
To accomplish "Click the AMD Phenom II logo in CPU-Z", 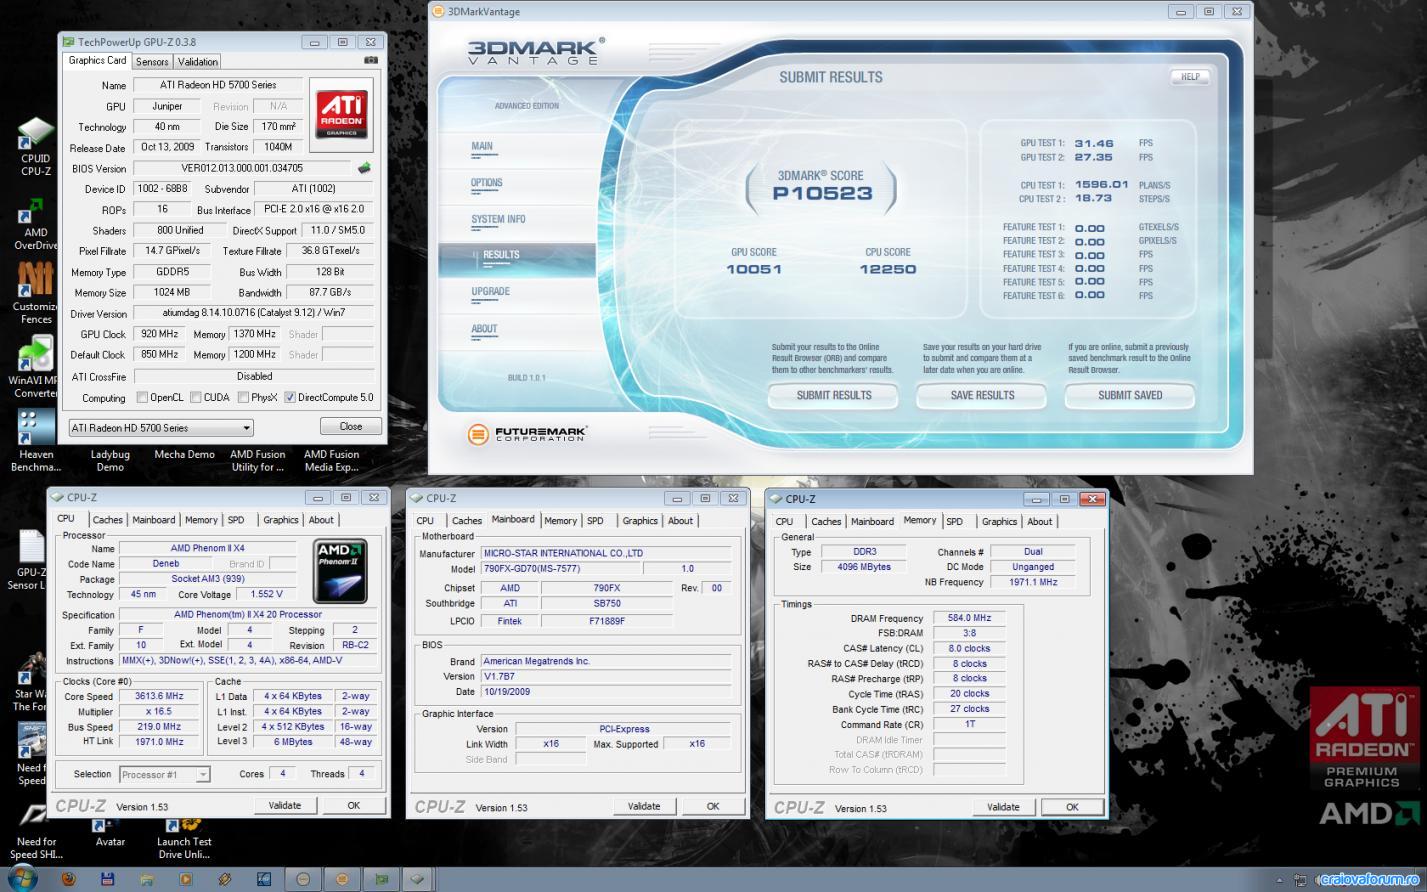I will pyautogui.click(x=341, y=571).
